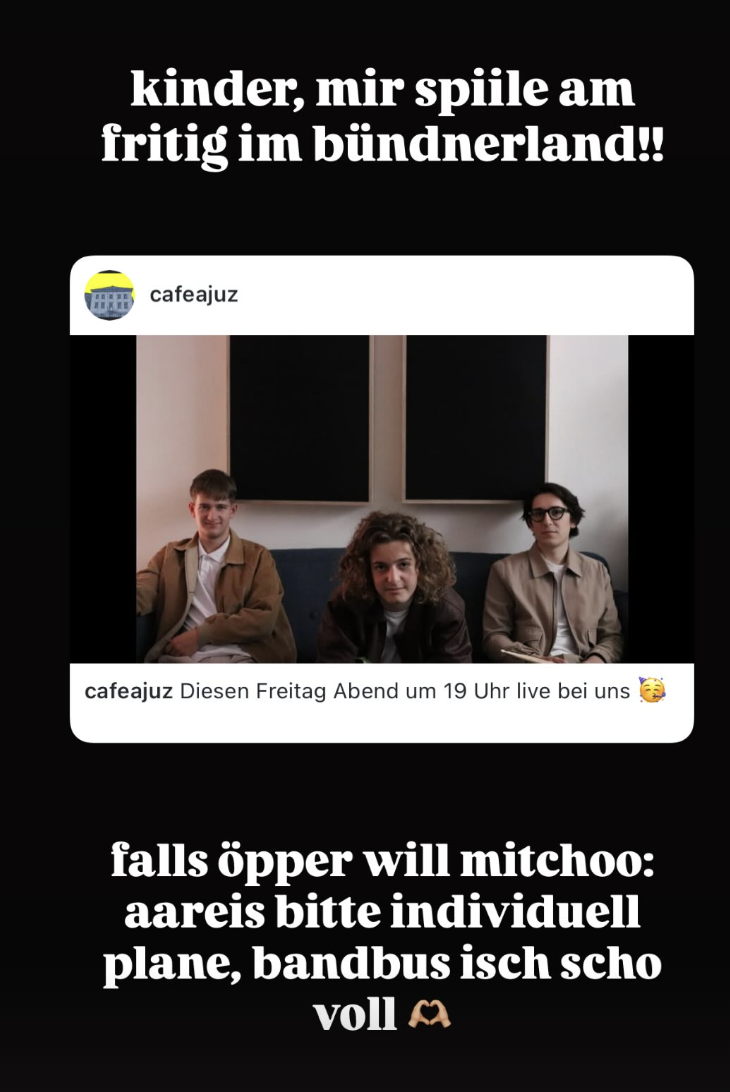Tap the left person in brown jacket

(x=213, y=568)
